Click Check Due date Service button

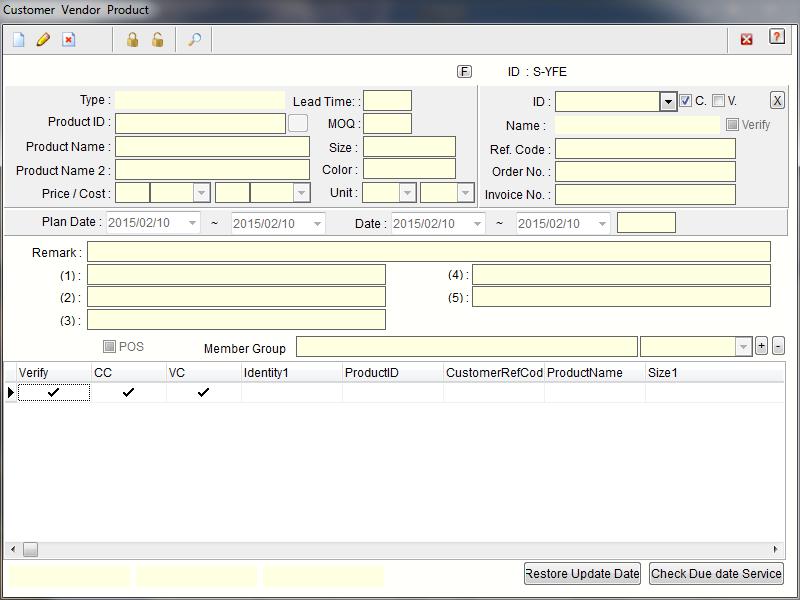coord(716,573)
